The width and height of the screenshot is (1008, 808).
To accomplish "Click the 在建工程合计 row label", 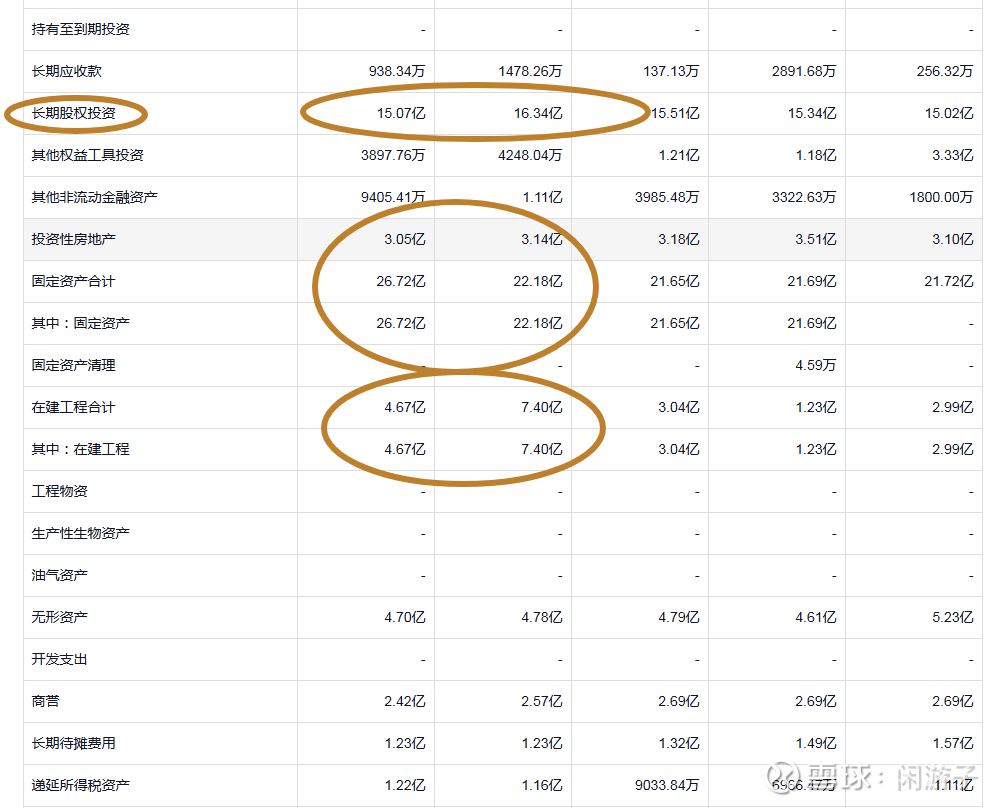I will [x=74, y=408].
